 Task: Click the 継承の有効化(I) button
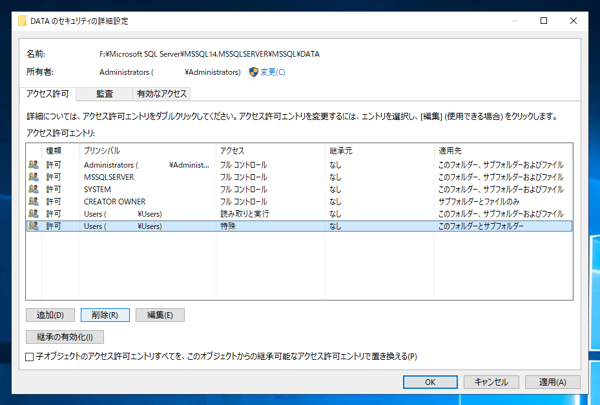coord(65,337)
